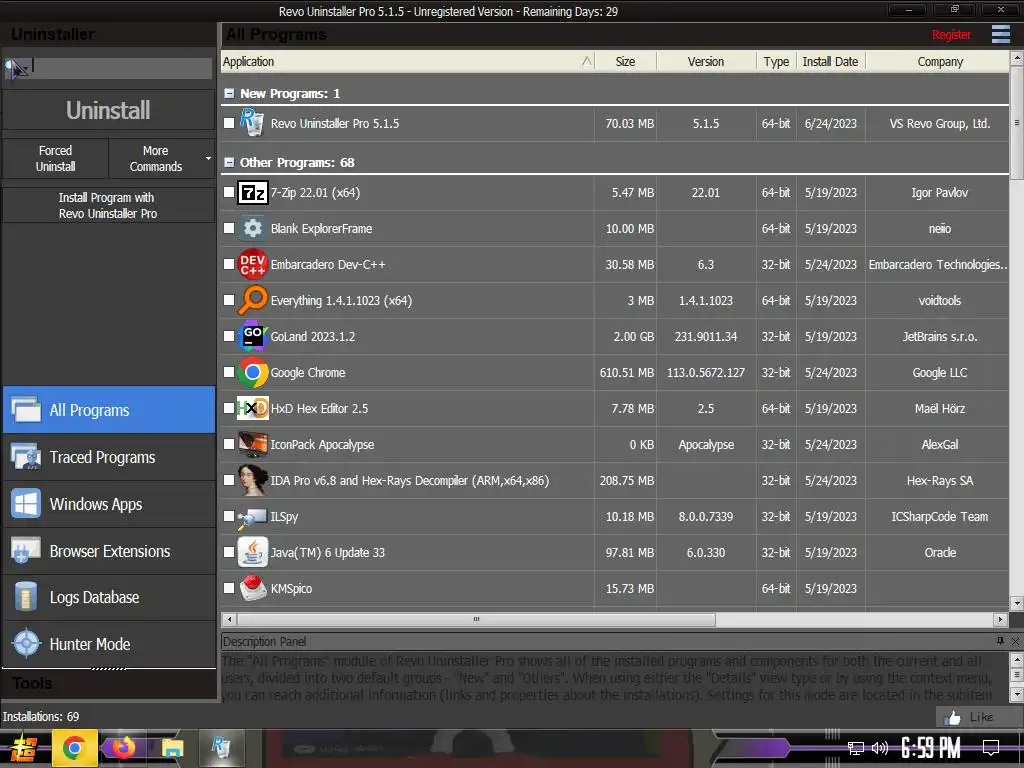Open Chrome from the taskbar
This screenshot has width=1024, height=768.
tap(74, 748)
